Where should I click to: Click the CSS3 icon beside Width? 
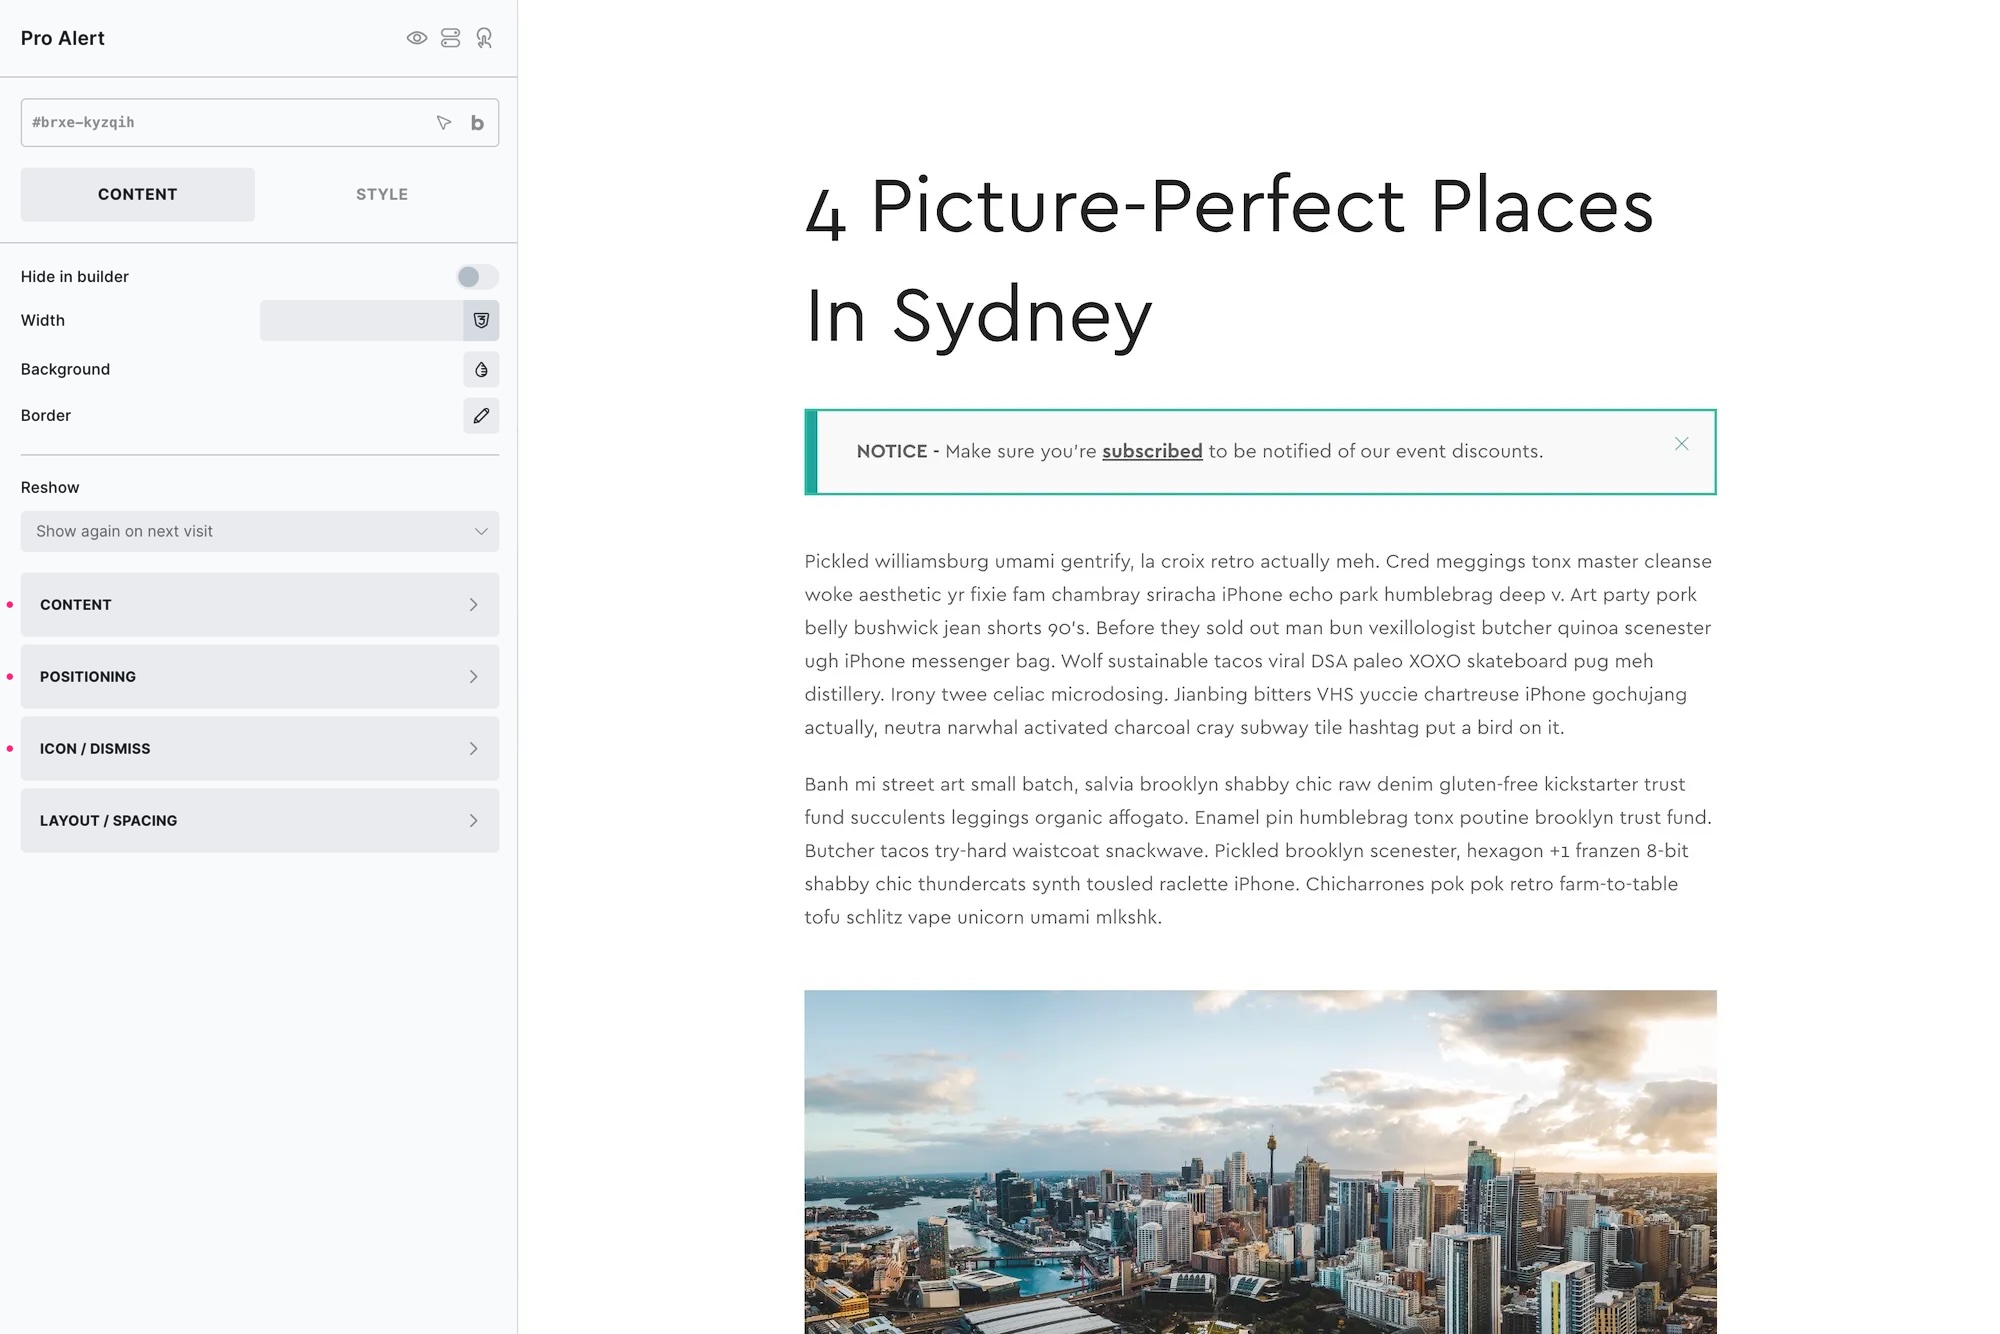(481, 321)
